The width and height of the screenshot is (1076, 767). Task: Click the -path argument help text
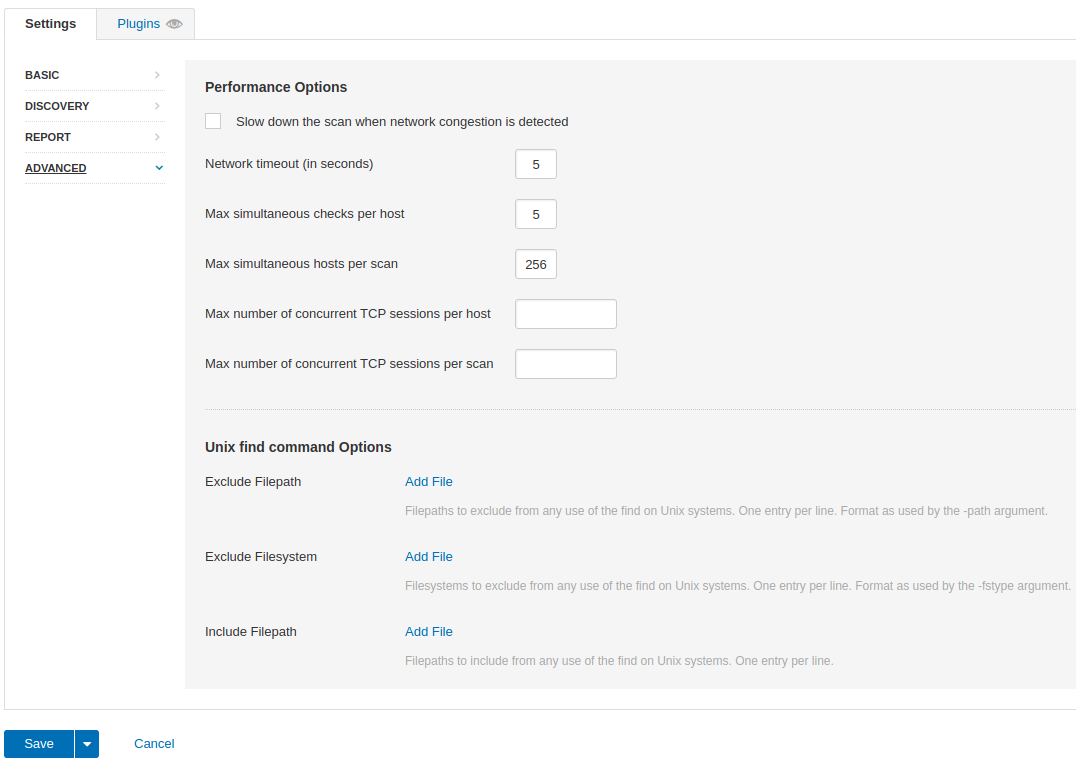point(726,511)
